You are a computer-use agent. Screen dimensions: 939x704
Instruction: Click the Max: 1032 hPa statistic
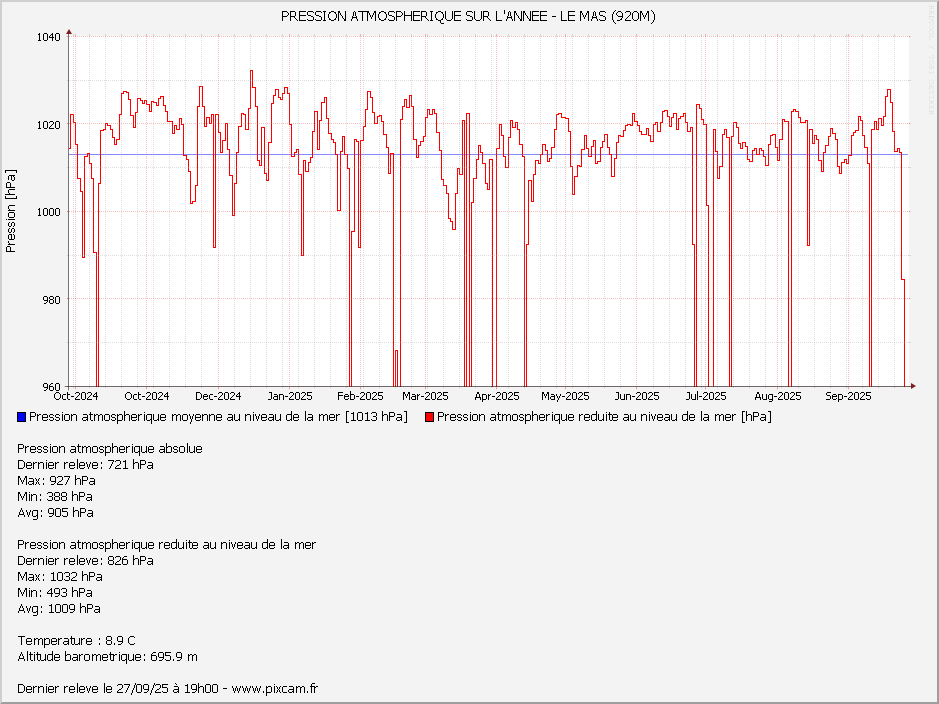[x=60, y=577]
